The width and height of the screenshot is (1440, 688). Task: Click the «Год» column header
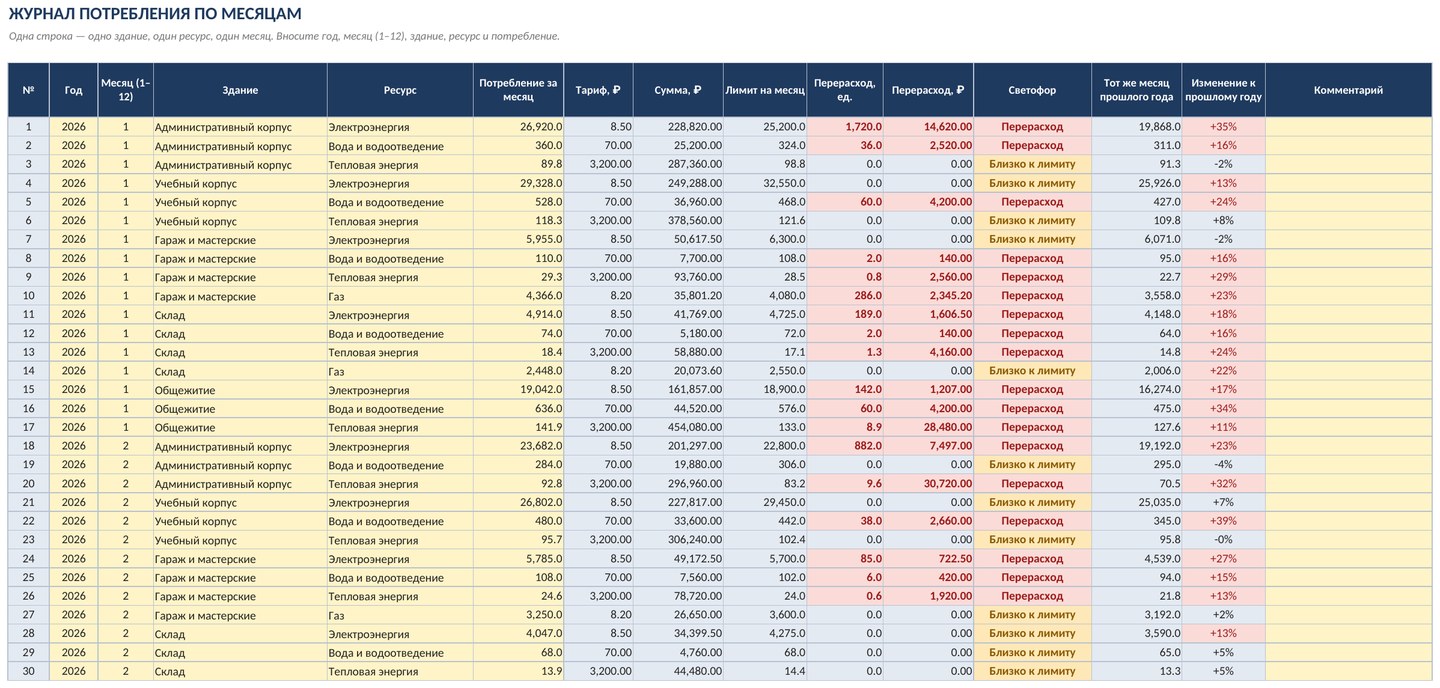[x=74, y=90]
